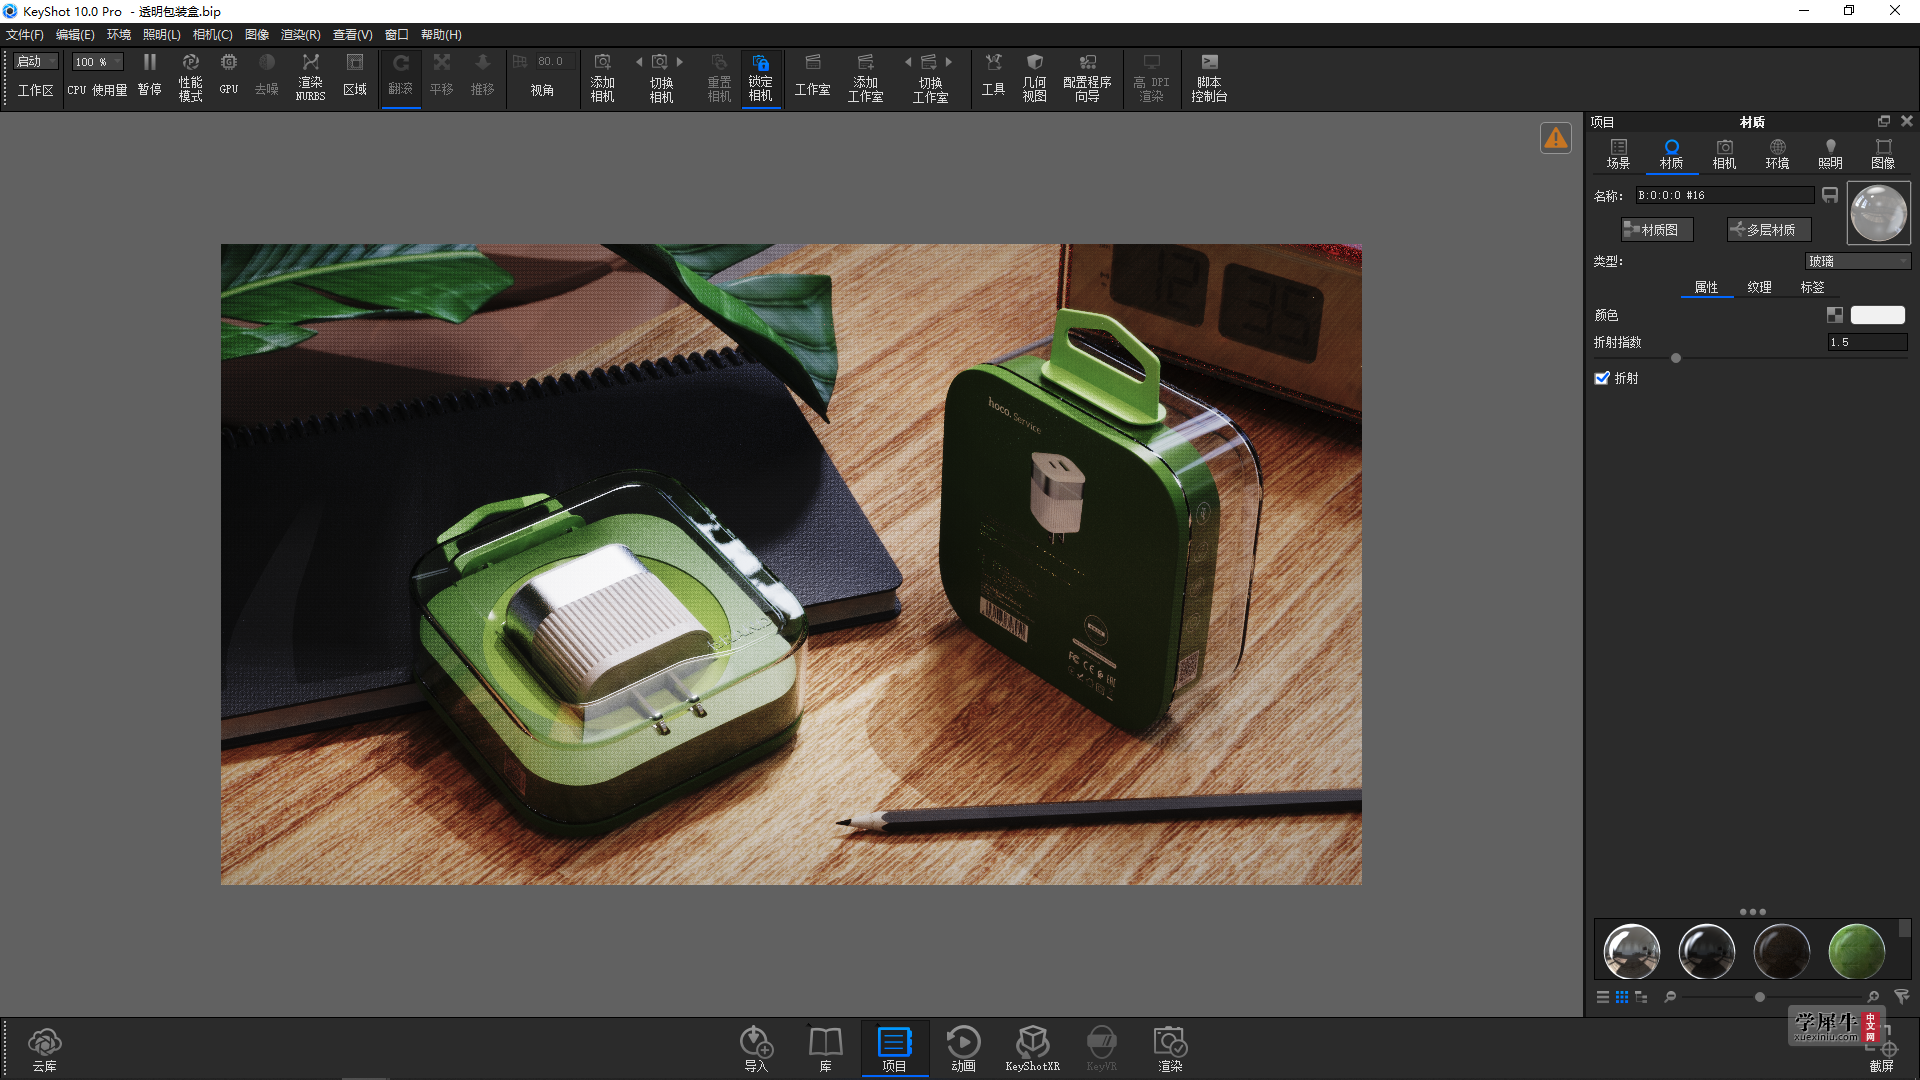Toggle 渲染 NURBS rendering
The image size is (1920, 1080).
[310, 76]
